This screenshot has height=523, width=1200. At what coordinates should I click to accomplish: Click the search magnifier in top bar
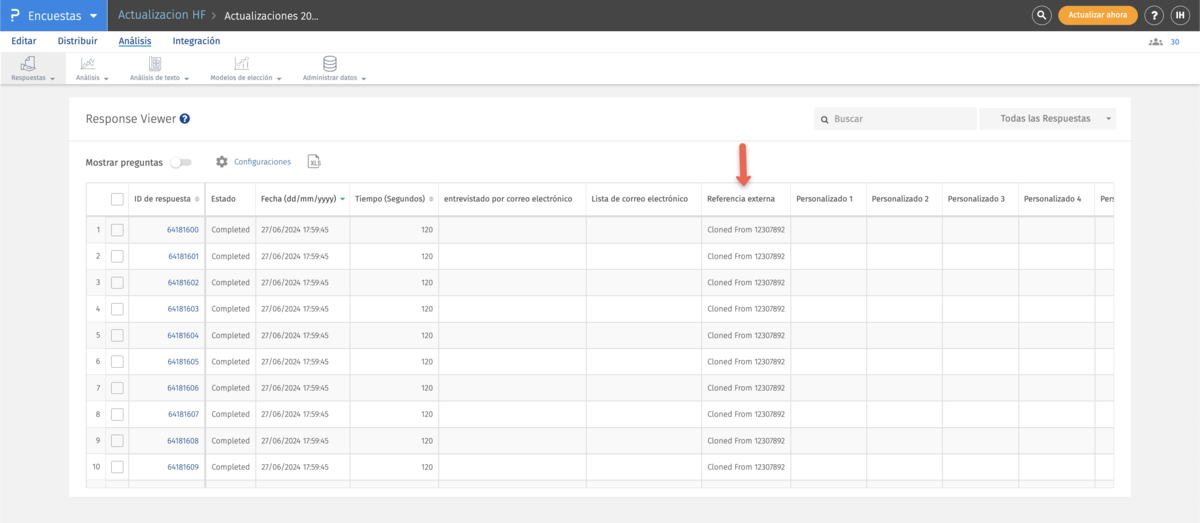1041,15
